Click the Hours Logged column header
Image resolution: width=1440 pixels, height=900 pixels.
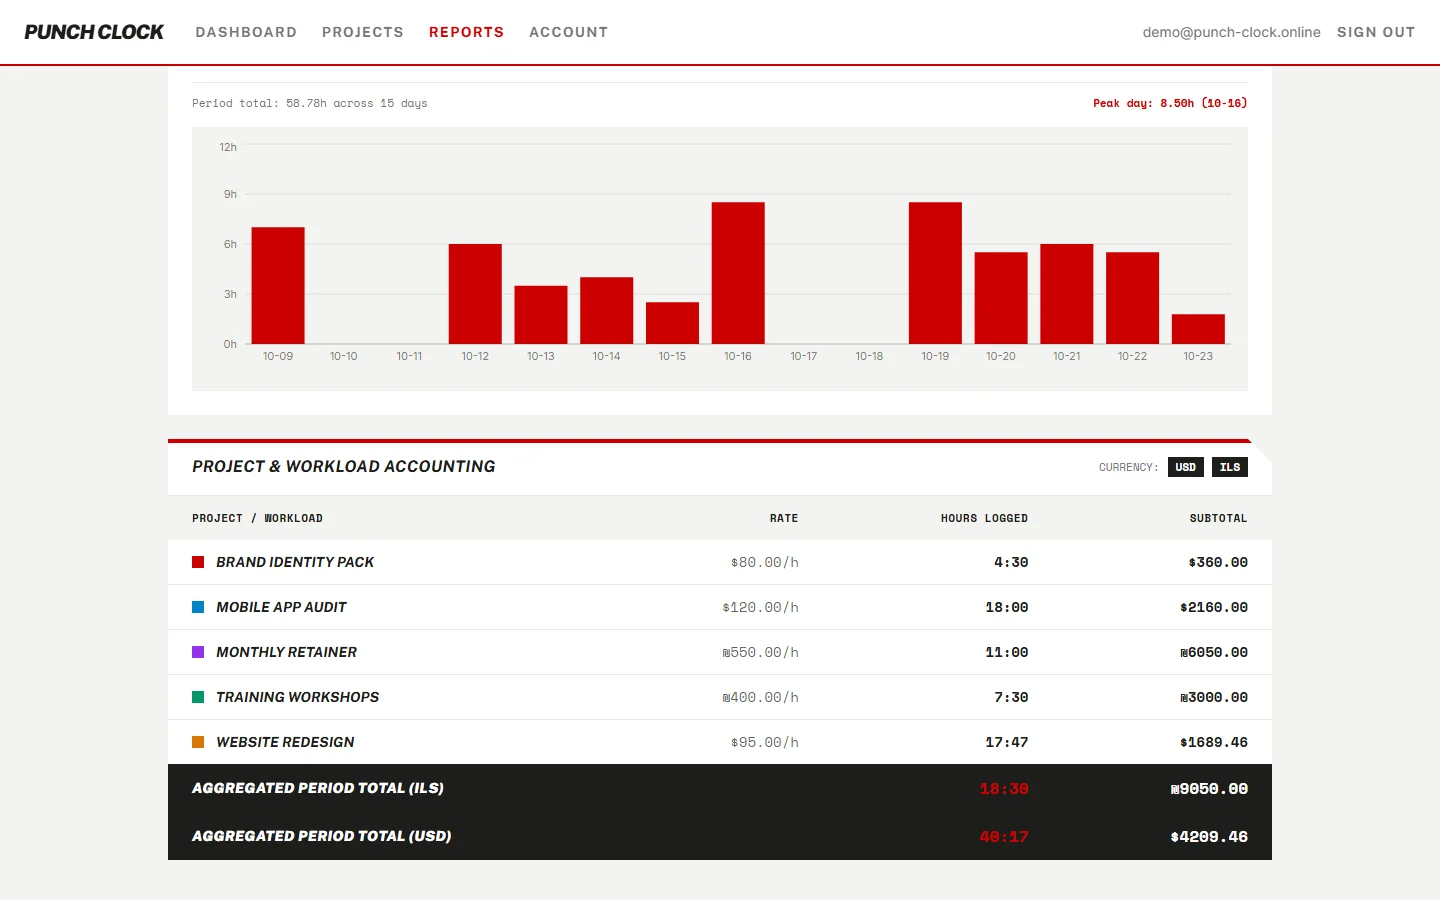tap(984, 518)
